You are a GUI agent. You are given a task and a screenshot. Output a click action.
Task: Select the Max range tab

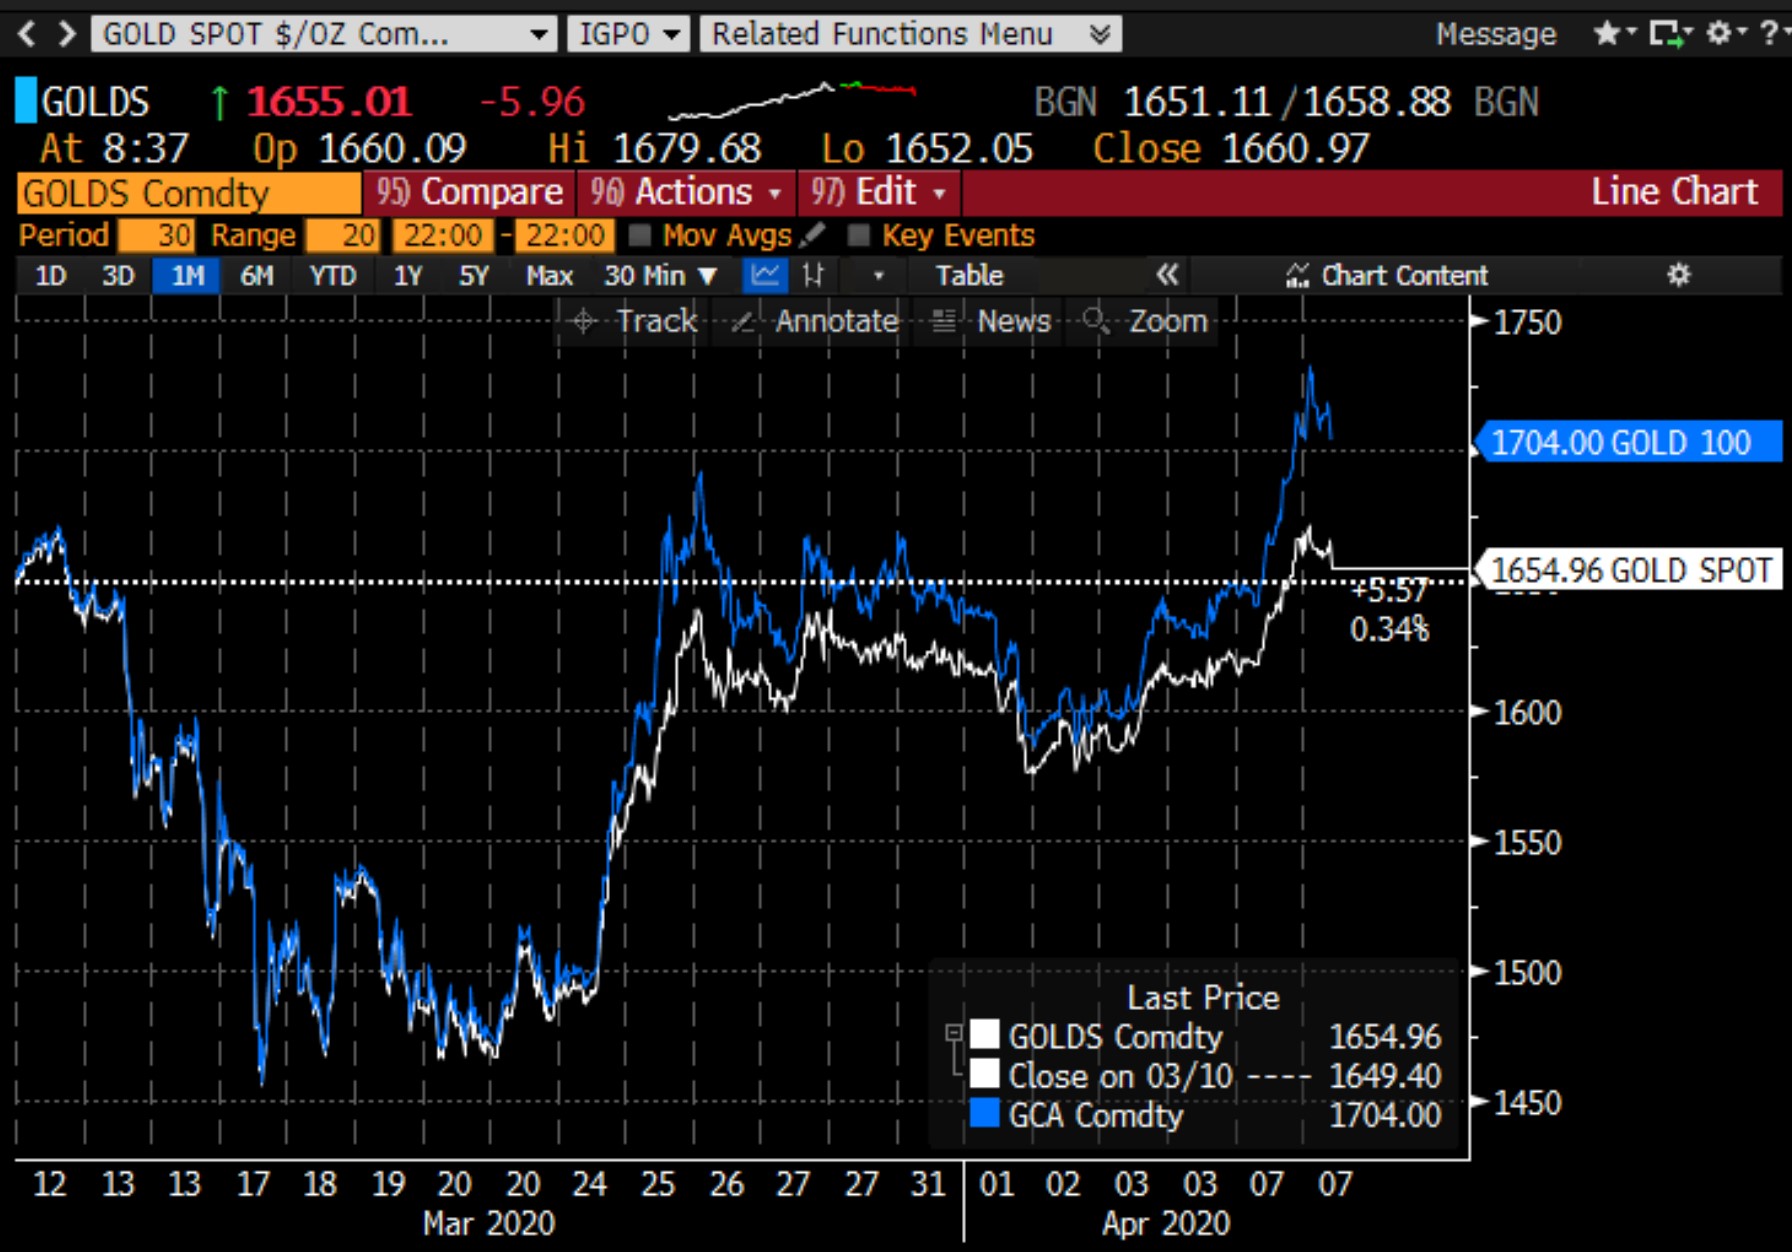pyautogui.click(x=549, y=275)
